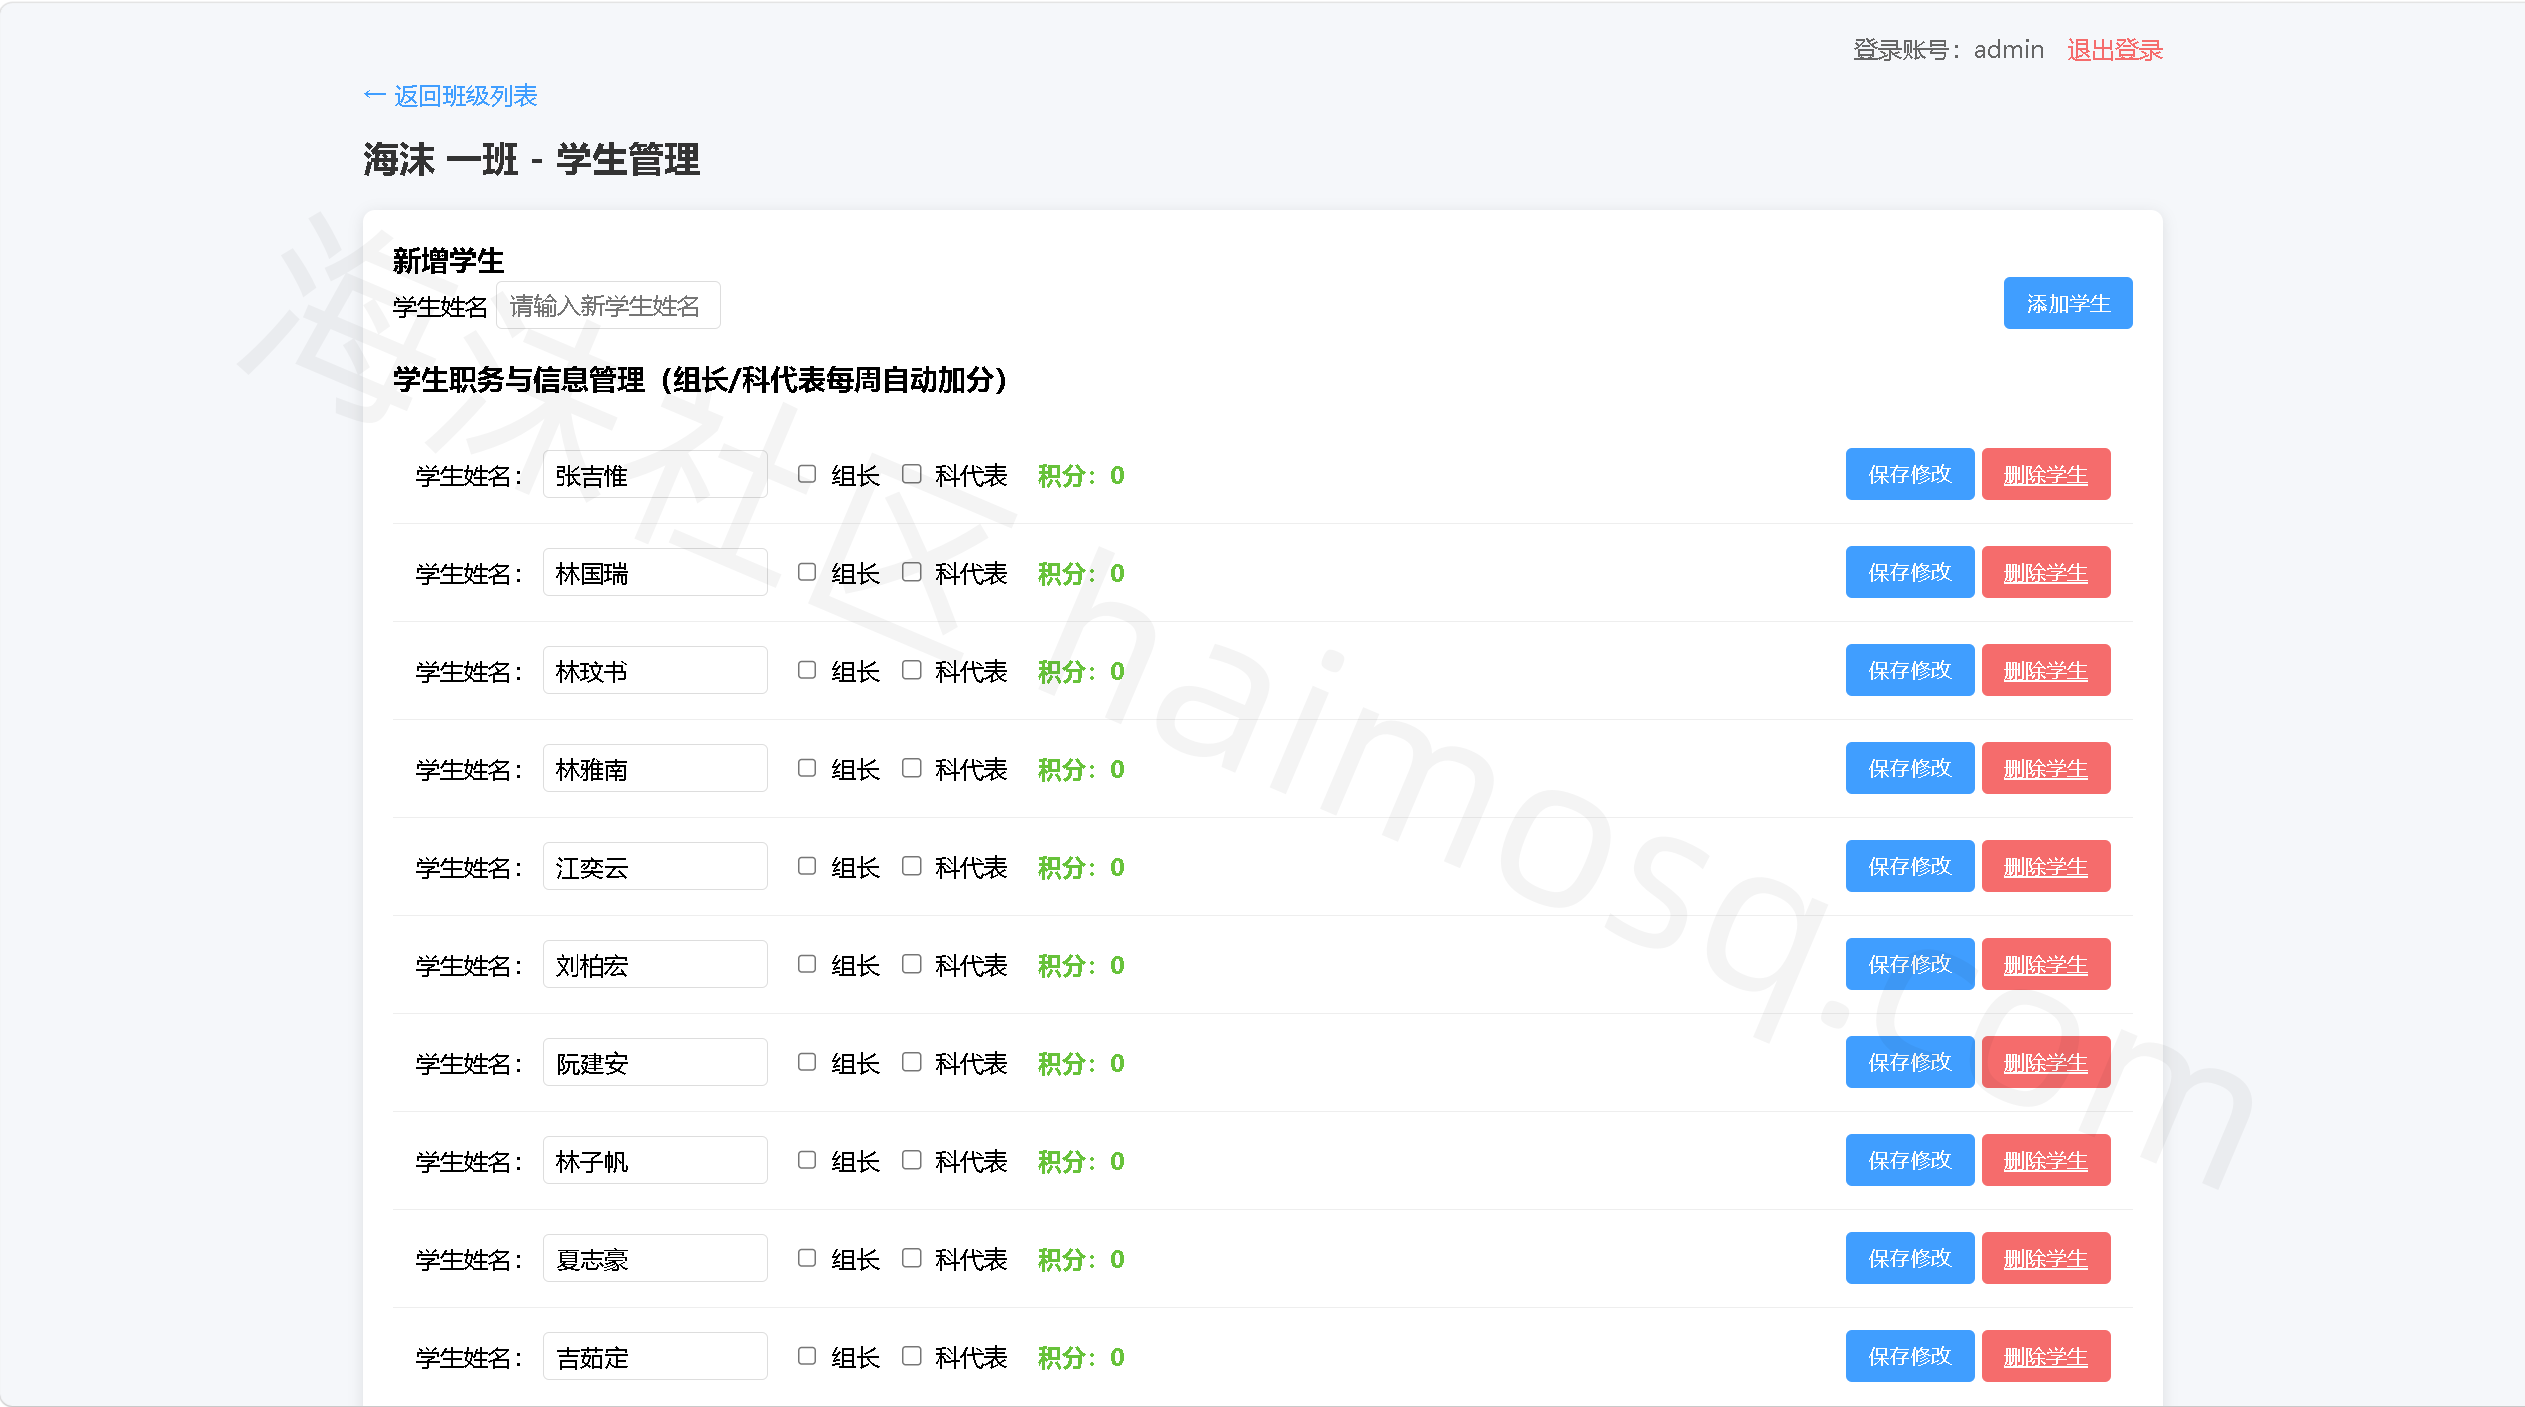Edit name field containing 刘柏宏
This screenshot has width=2525, height=1407.
[x=655, y=964]
